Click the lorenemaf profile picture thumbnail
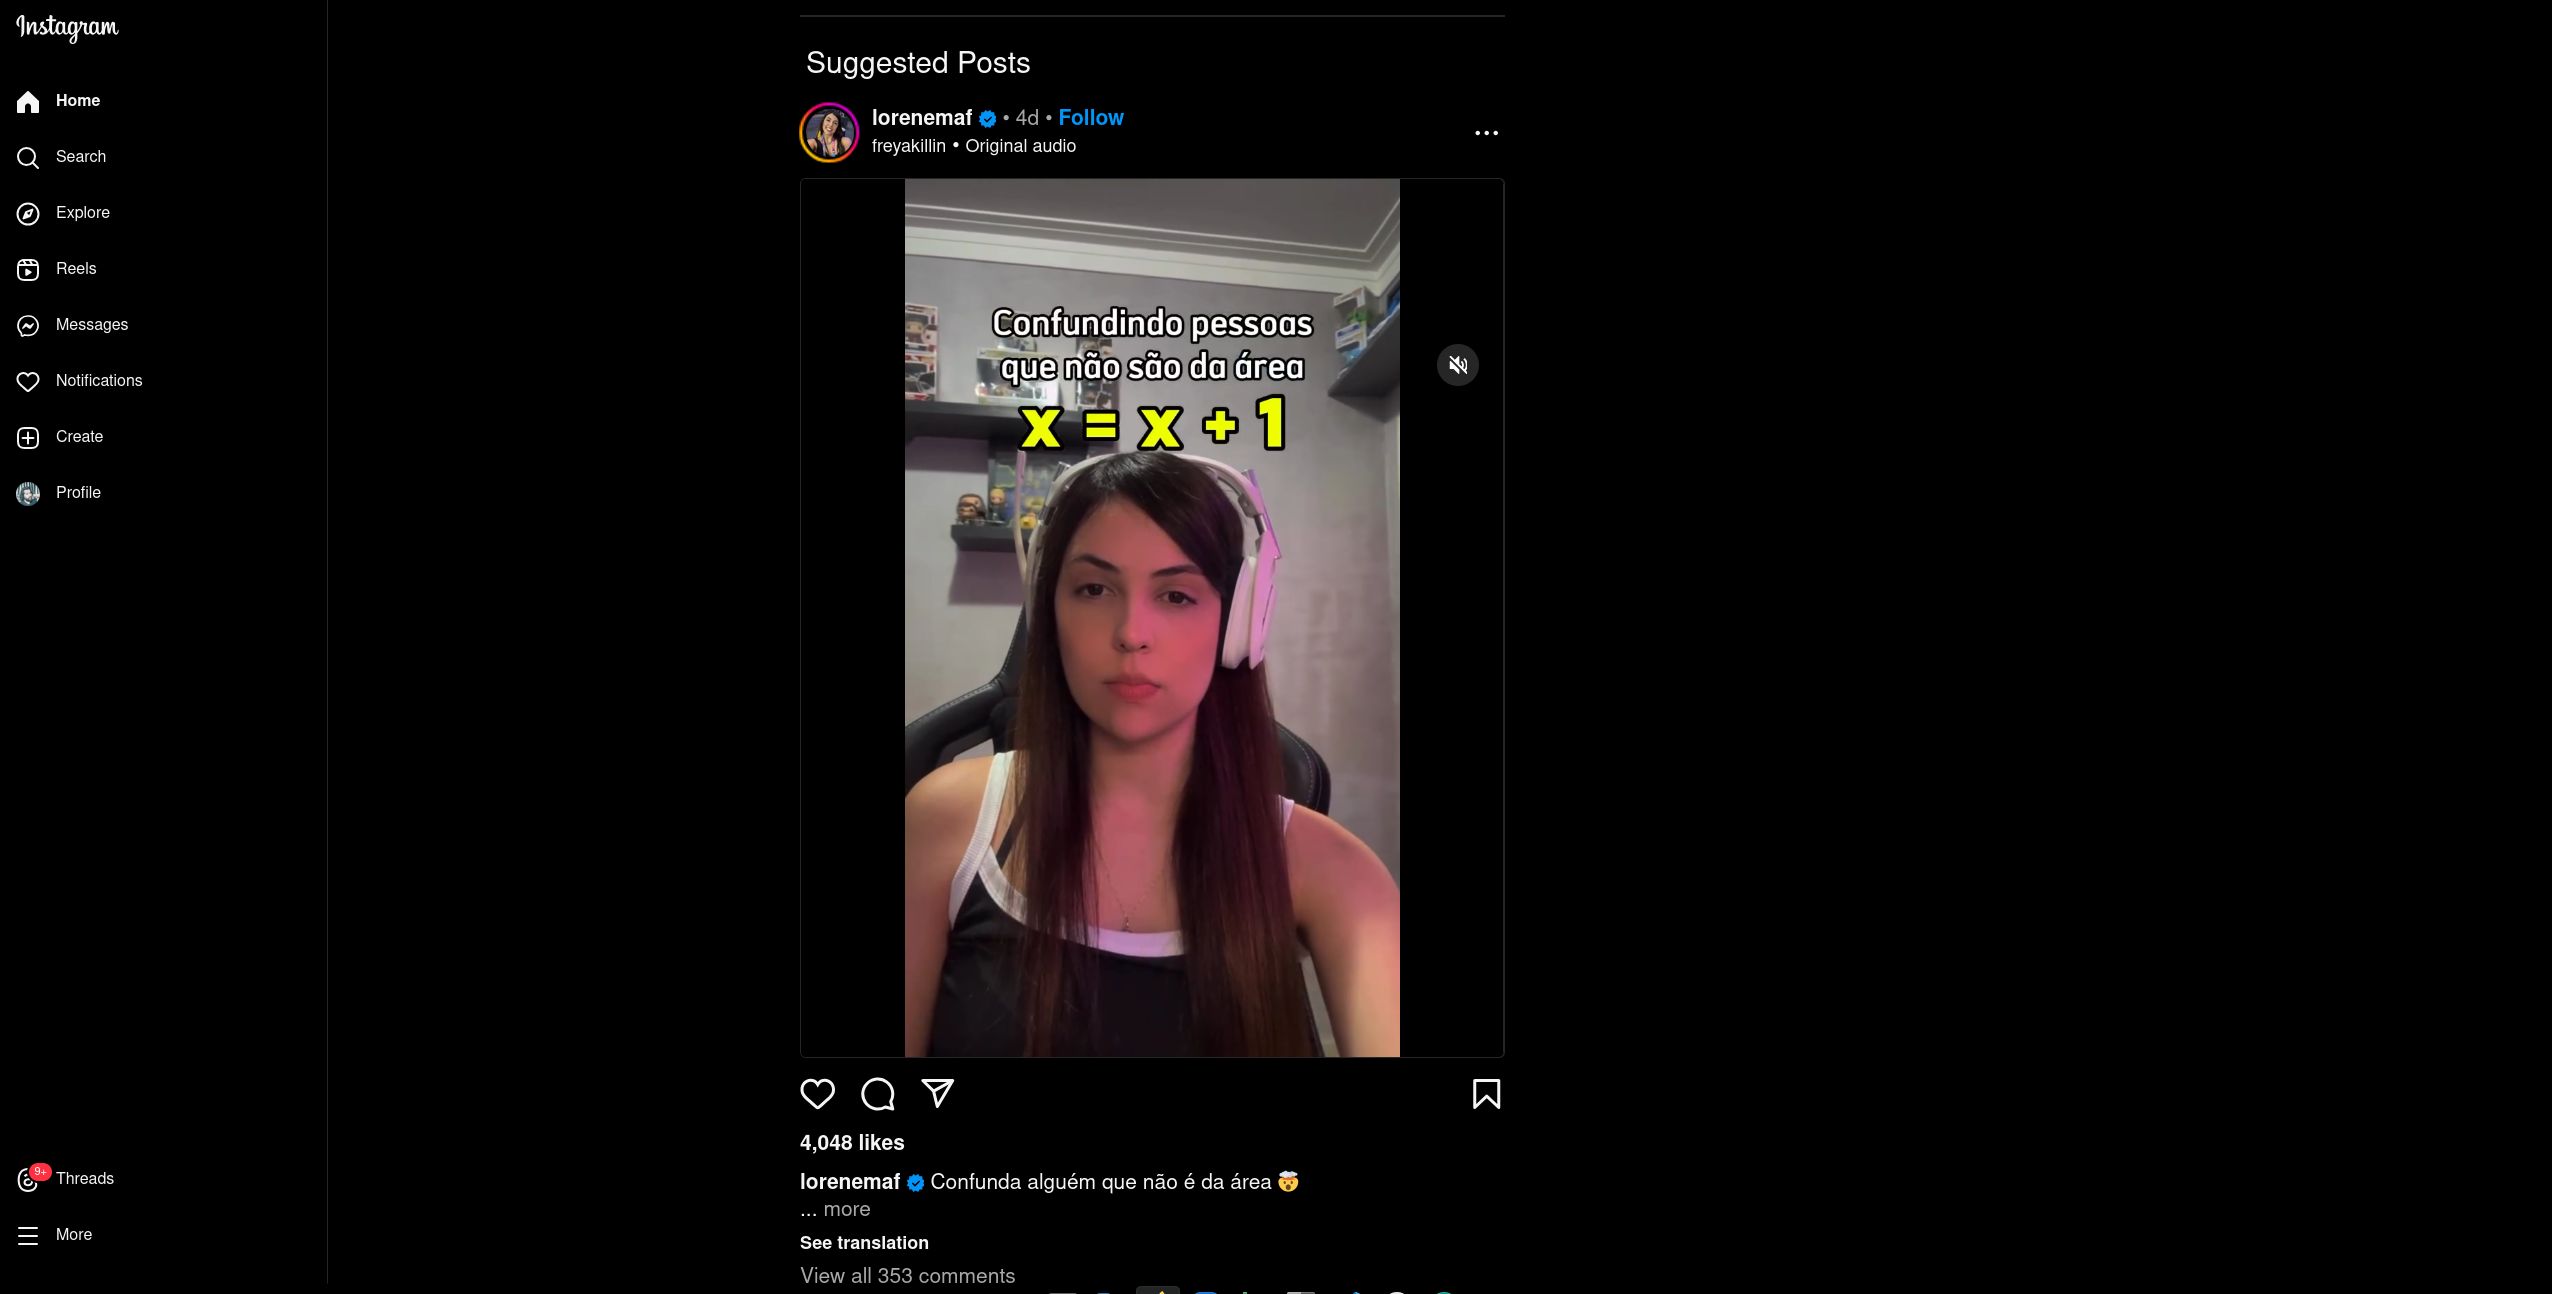 click(x=828, y=130)
